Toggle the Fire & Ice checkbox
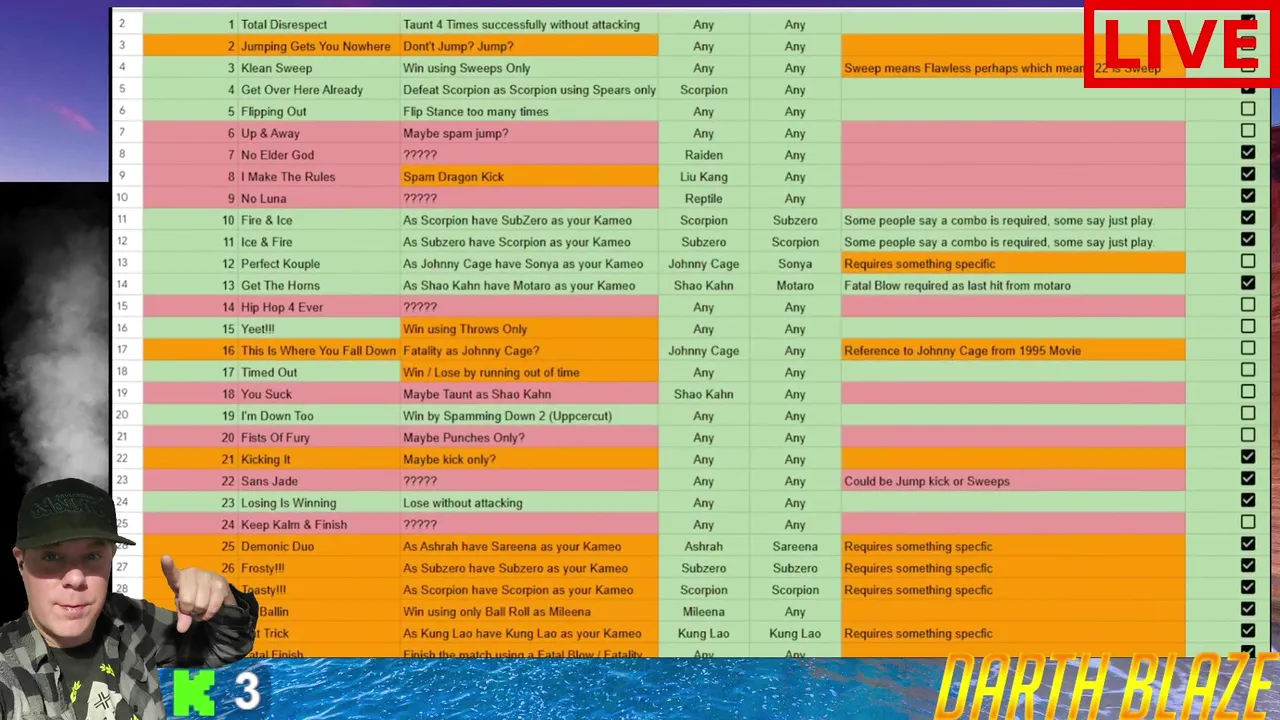1280x720 pixels. coord(1248,218)
